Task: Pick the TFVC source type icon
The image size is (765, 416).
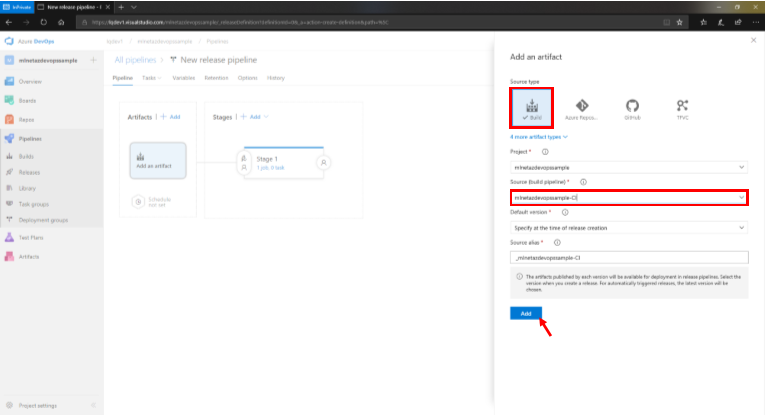Action: pyautogui.click(x=682, y=109)
